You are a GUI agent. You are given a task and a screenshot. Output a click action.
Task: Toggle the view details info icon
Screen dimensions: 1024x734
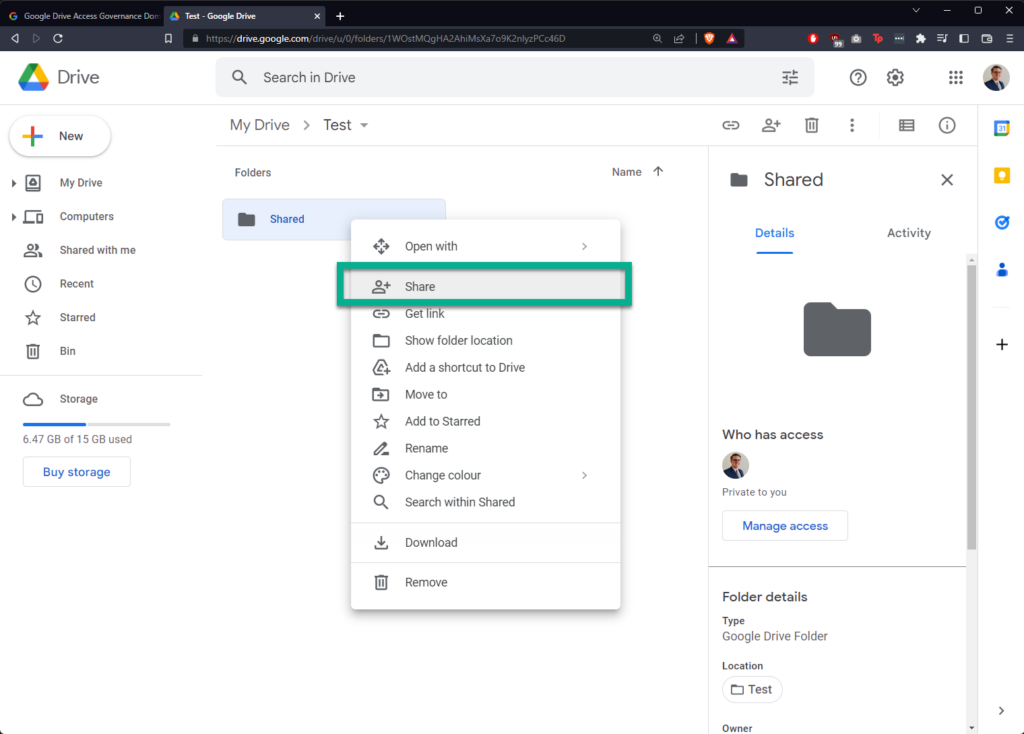(x=946, y=125)
